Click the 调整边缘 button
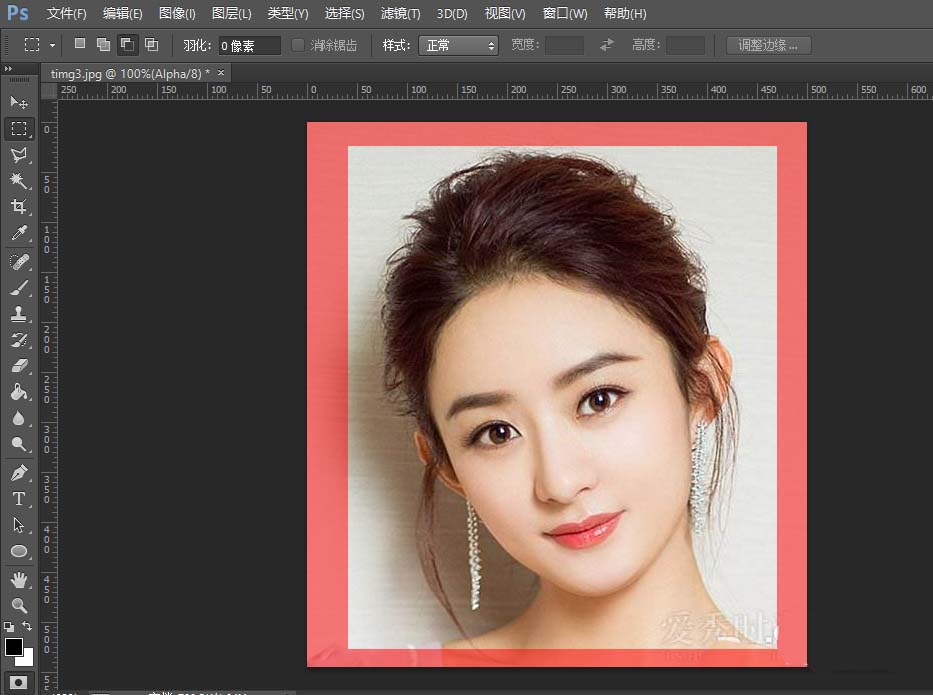933x695 pixels. click(767, 44)
